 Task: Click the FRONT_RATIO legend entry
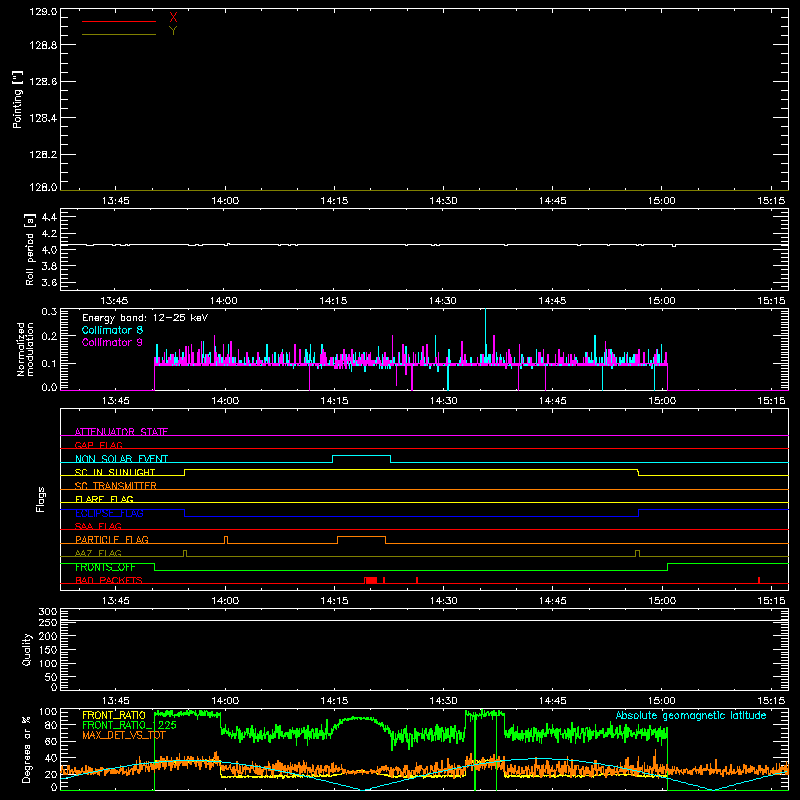click(114, 715)
